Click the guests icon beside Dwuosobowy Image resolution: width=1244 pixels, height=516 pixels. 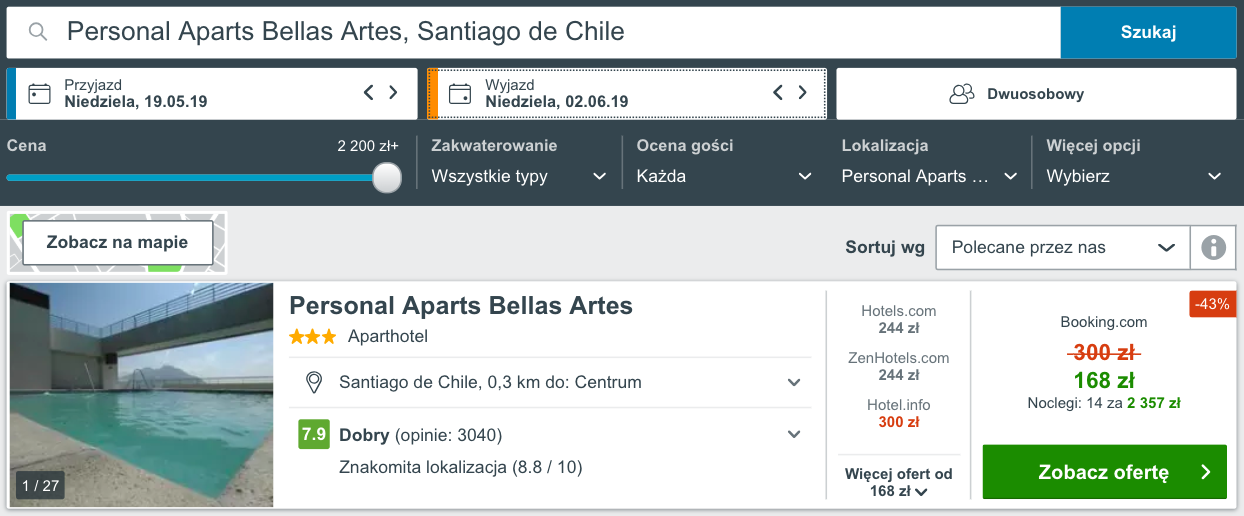pyautogui.click(x=961, y=94)
